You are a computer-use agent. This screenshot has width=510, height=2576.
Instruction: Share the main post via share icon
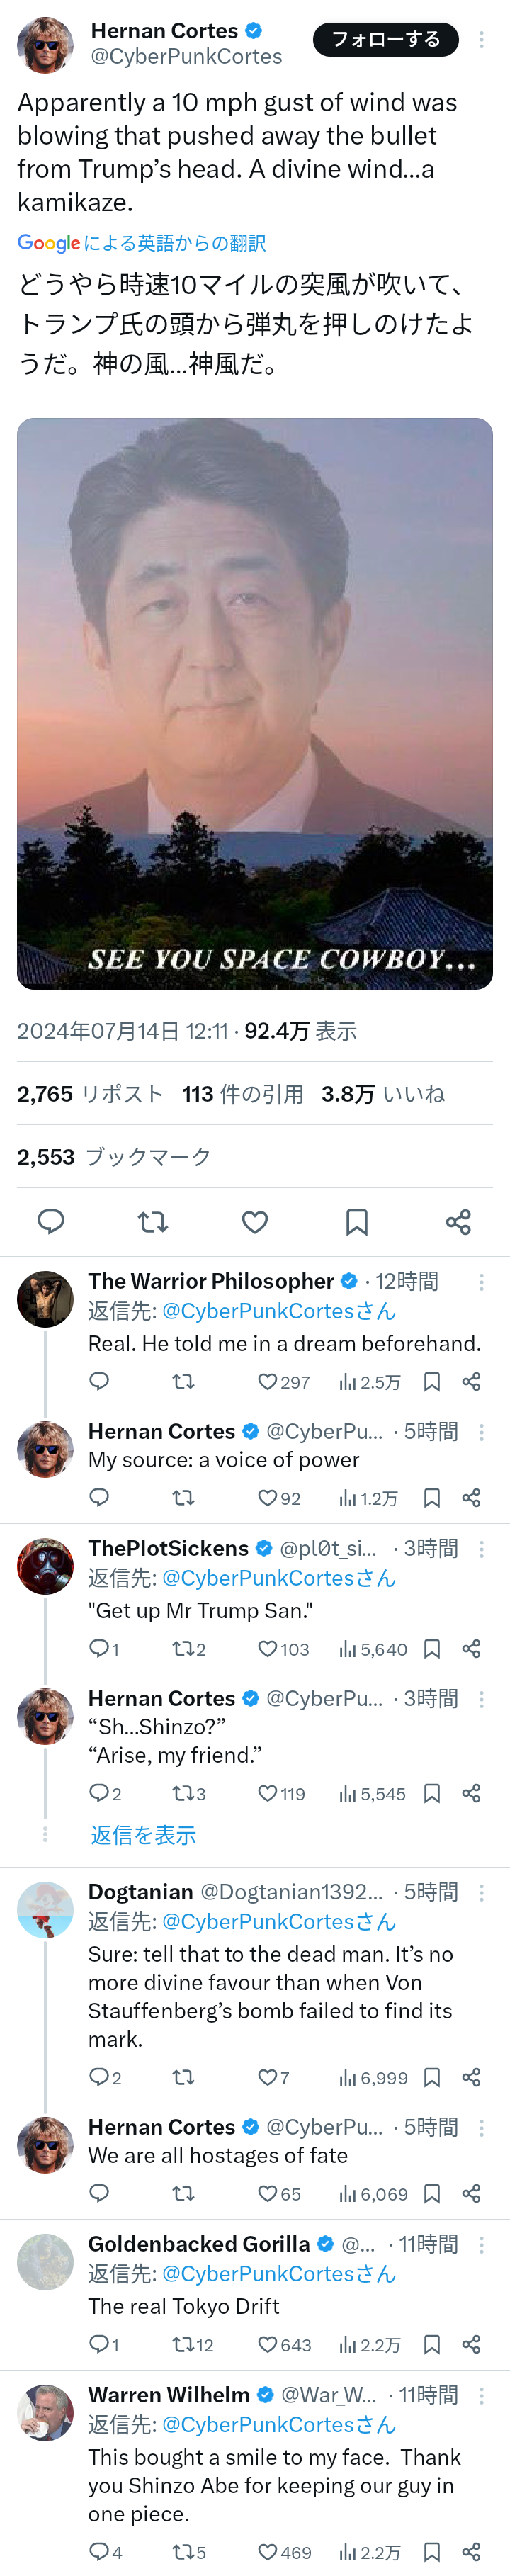click(x=458, y=1221)
